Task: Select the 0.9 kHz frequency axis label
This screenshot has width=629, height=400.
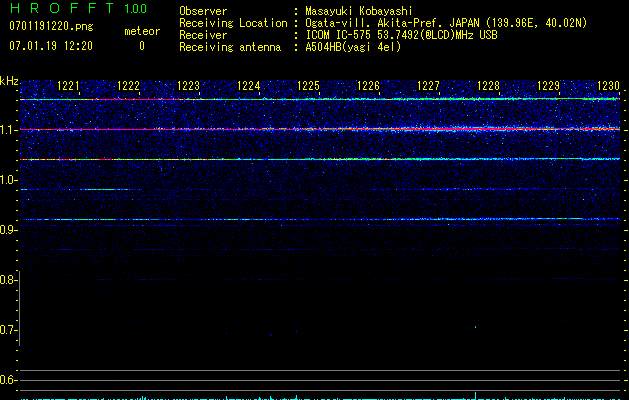Action: 8,230
